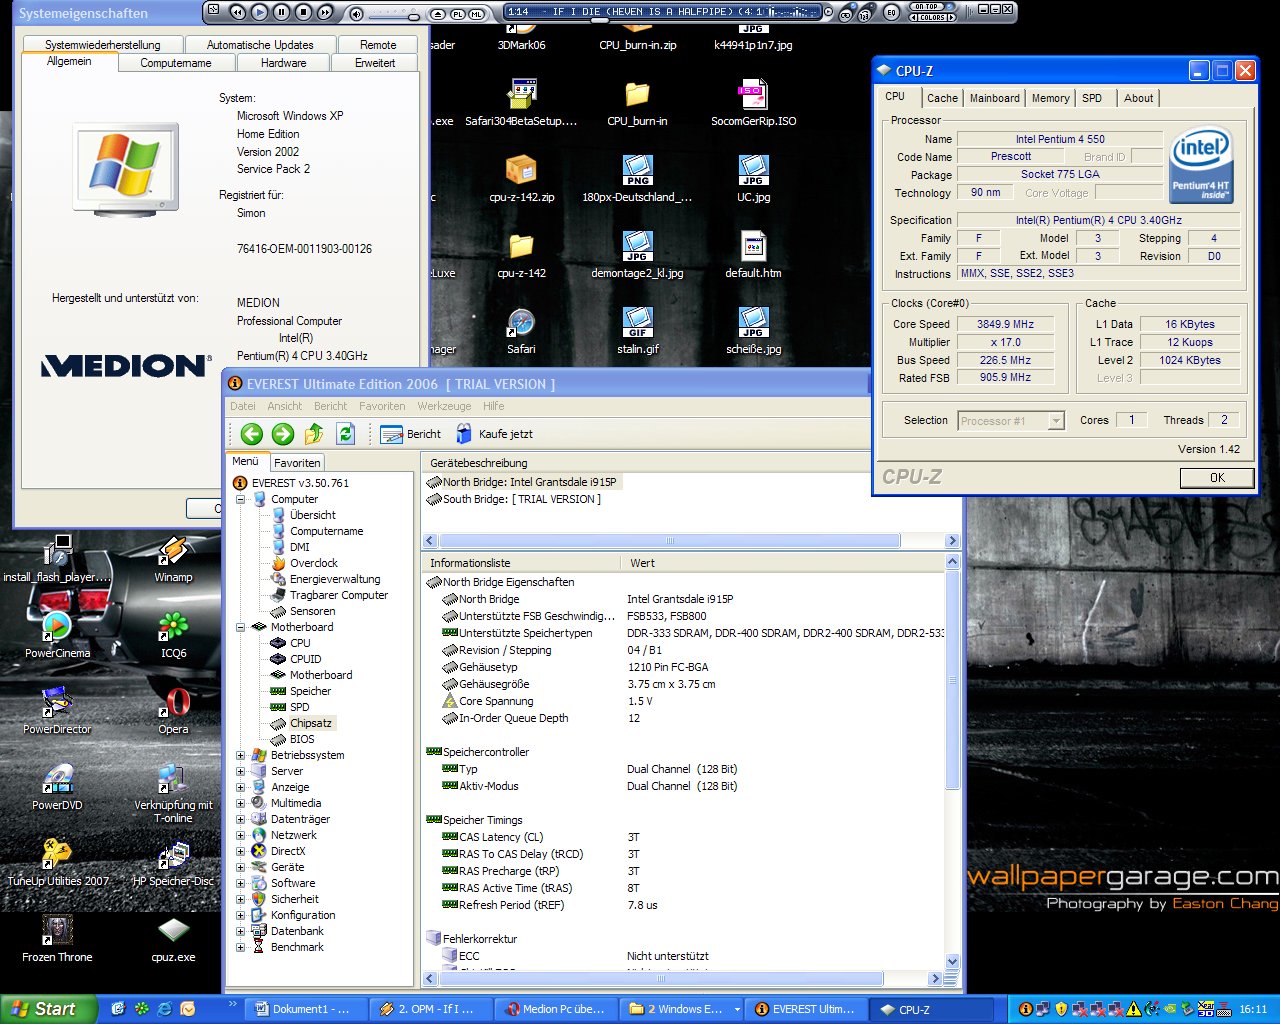Select Overclock in the EVEREST tree
This screenshot has height=1024, width=1280.
click(304, 563)
